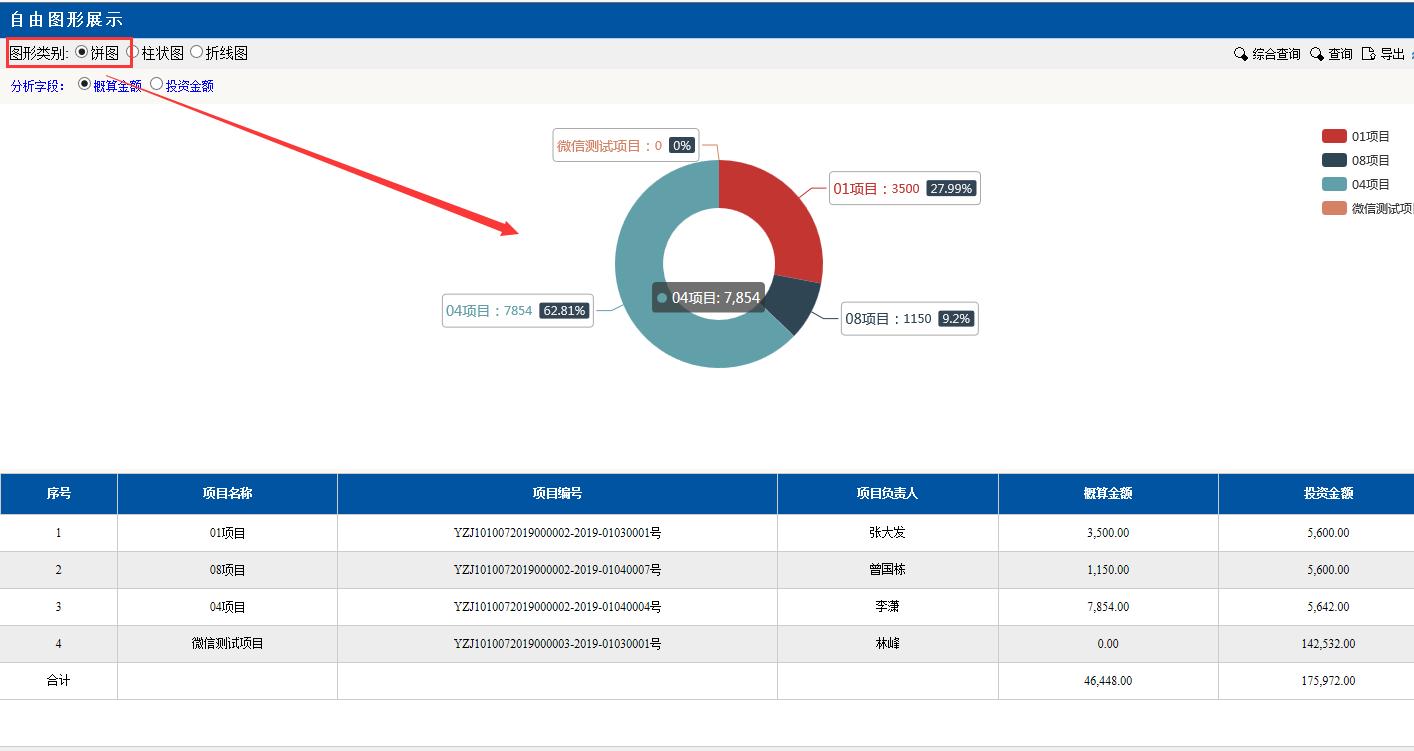Select 概算金额 as analysis field
The height and width of the screenshot is (751, 1414).
point(84,85)
